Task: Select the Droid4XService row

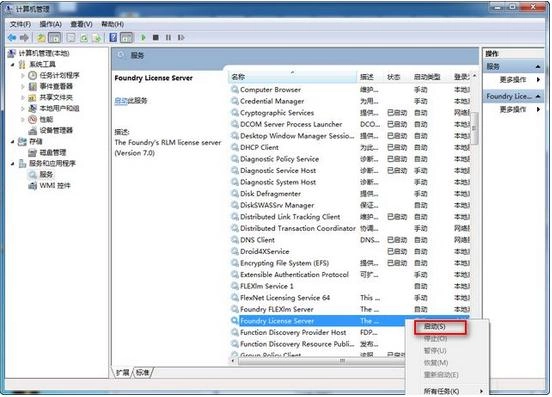Action: (350, 251)
